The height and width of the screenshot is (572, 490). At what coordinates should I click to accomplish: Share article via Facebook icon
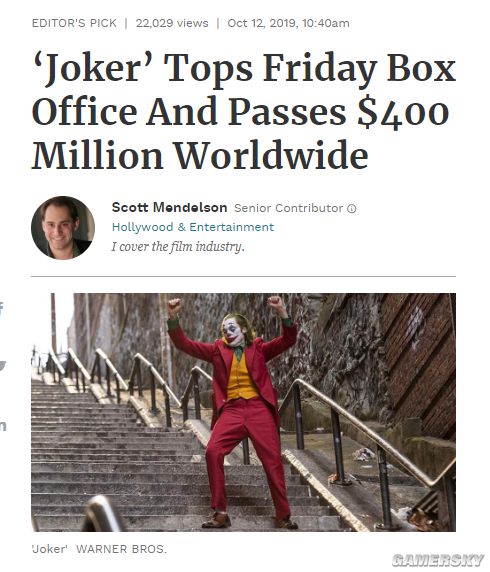[1, 309]
